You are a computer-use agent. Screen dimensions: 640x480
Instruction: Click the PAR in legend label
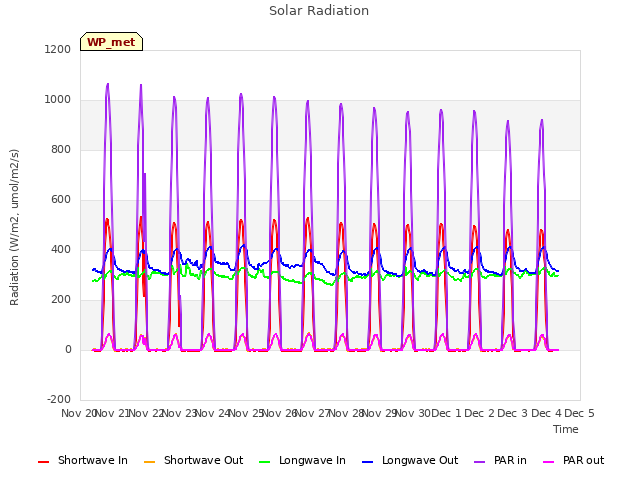click(x=510, y=460)
